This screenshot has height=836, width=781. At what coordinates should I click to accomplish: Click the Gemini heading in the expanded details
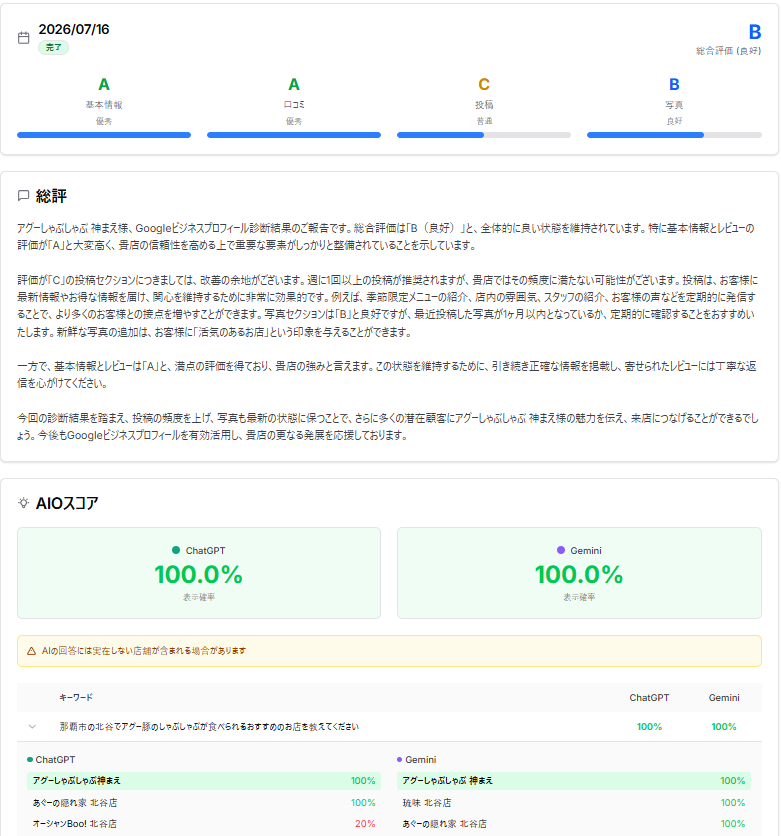point(420,759)
